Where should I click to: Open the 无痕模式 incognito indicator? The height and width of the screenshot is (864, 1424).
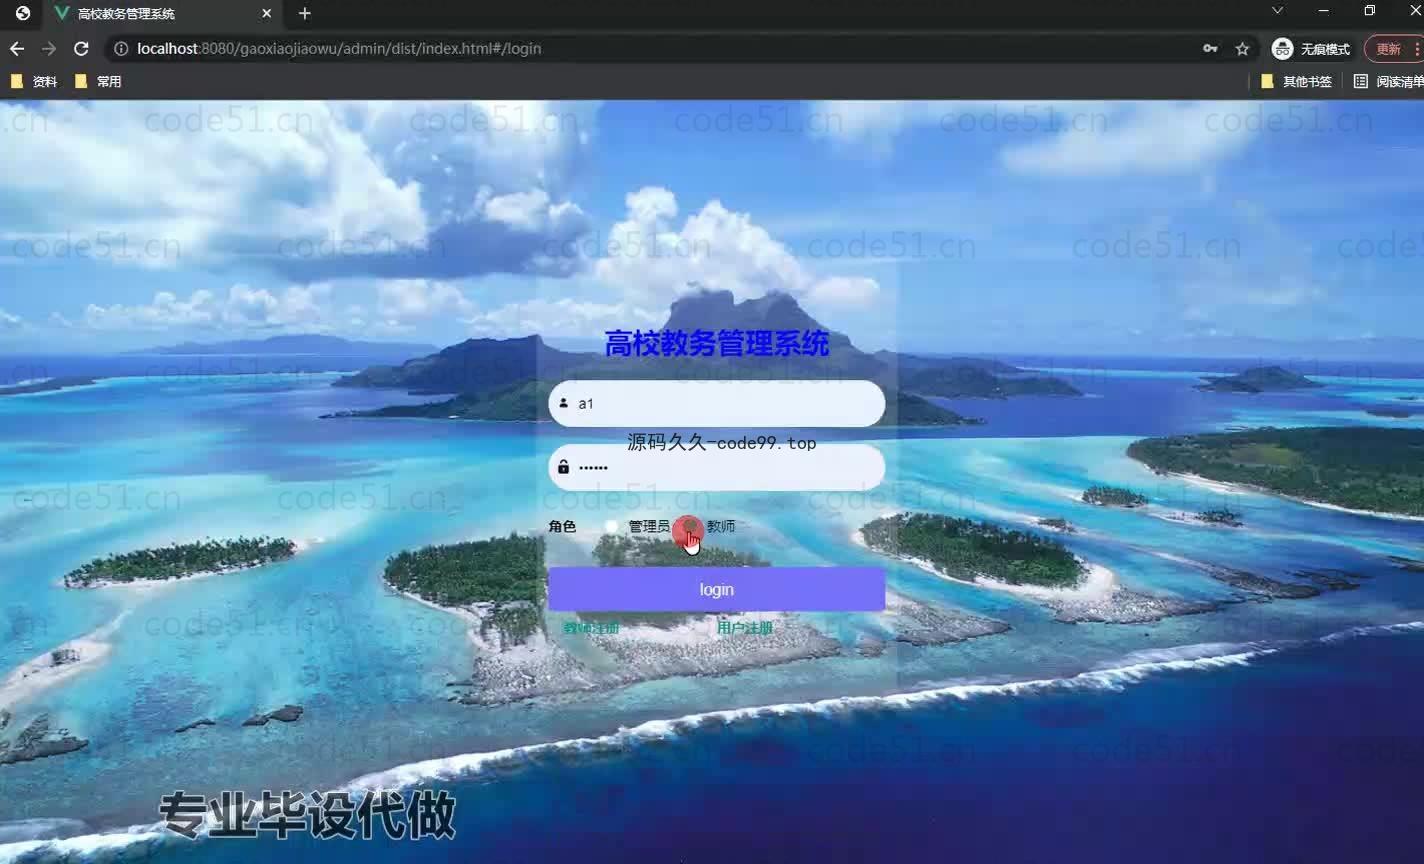1310,48
